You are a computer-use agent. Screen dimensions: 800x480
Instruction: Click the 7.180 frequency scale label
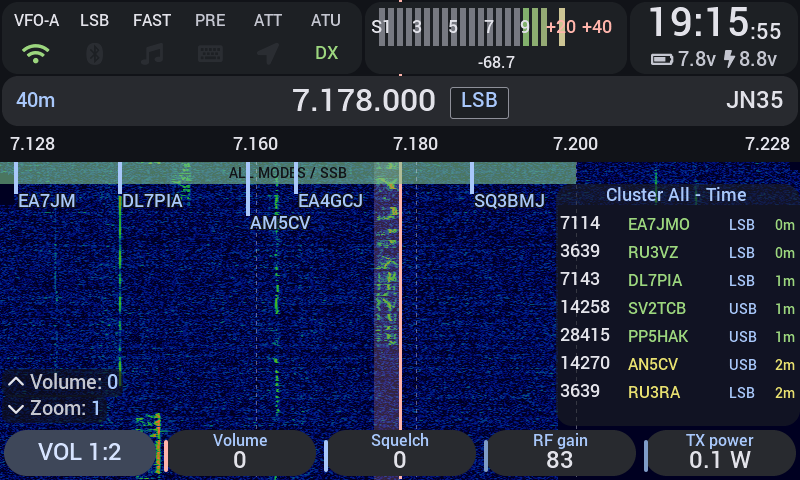(415, 144)
